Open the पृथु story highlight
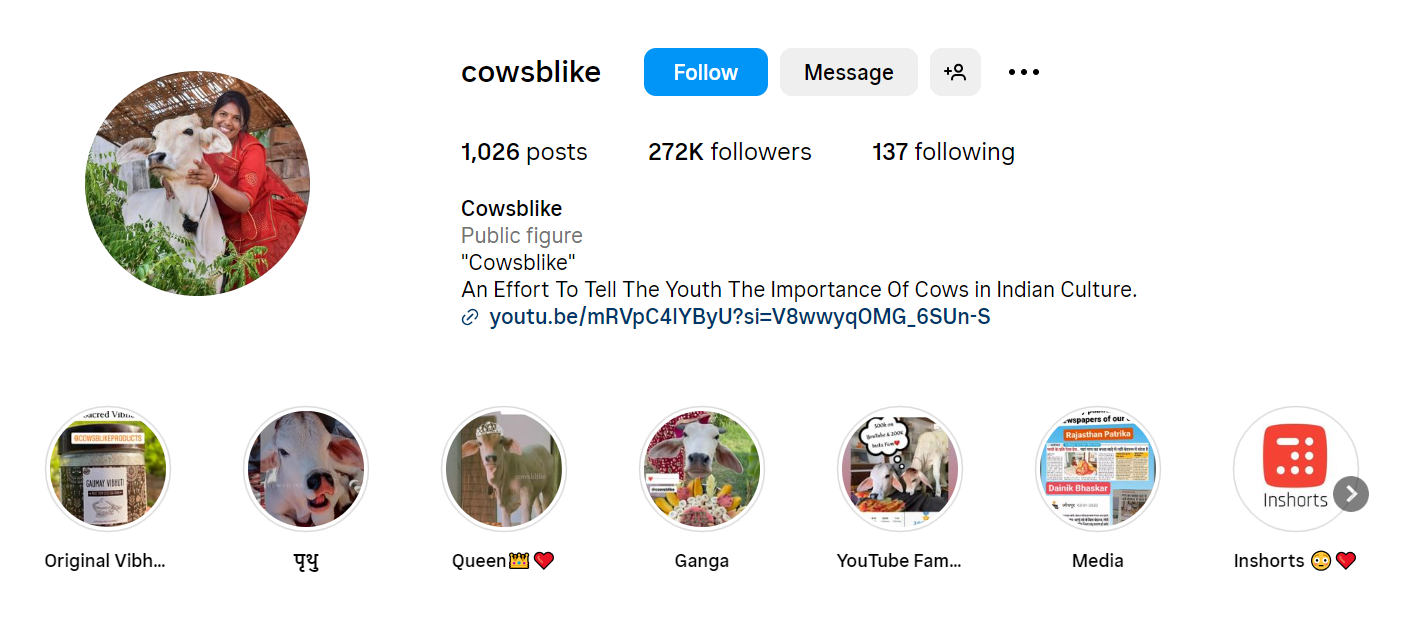1407x628 pixels. pyautogui.click(x=306, y=469)
